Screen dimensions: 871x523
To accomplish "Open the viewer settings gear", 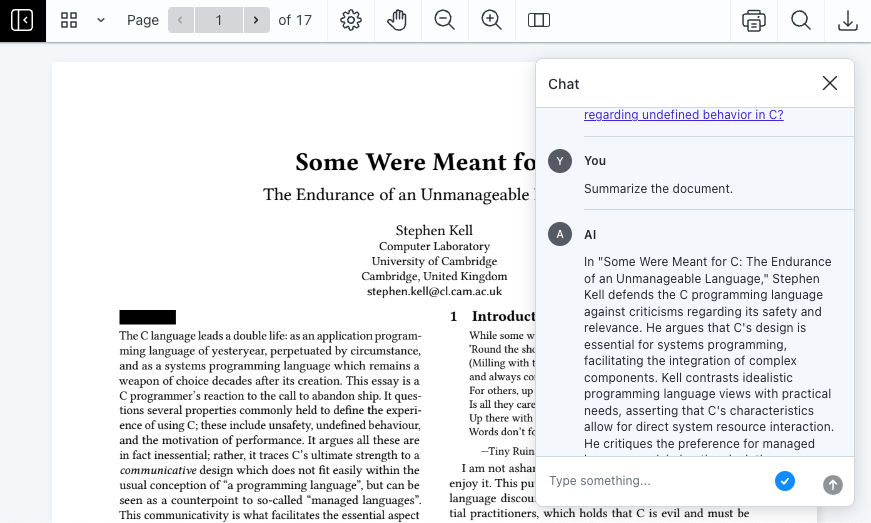I will point(350,20).
